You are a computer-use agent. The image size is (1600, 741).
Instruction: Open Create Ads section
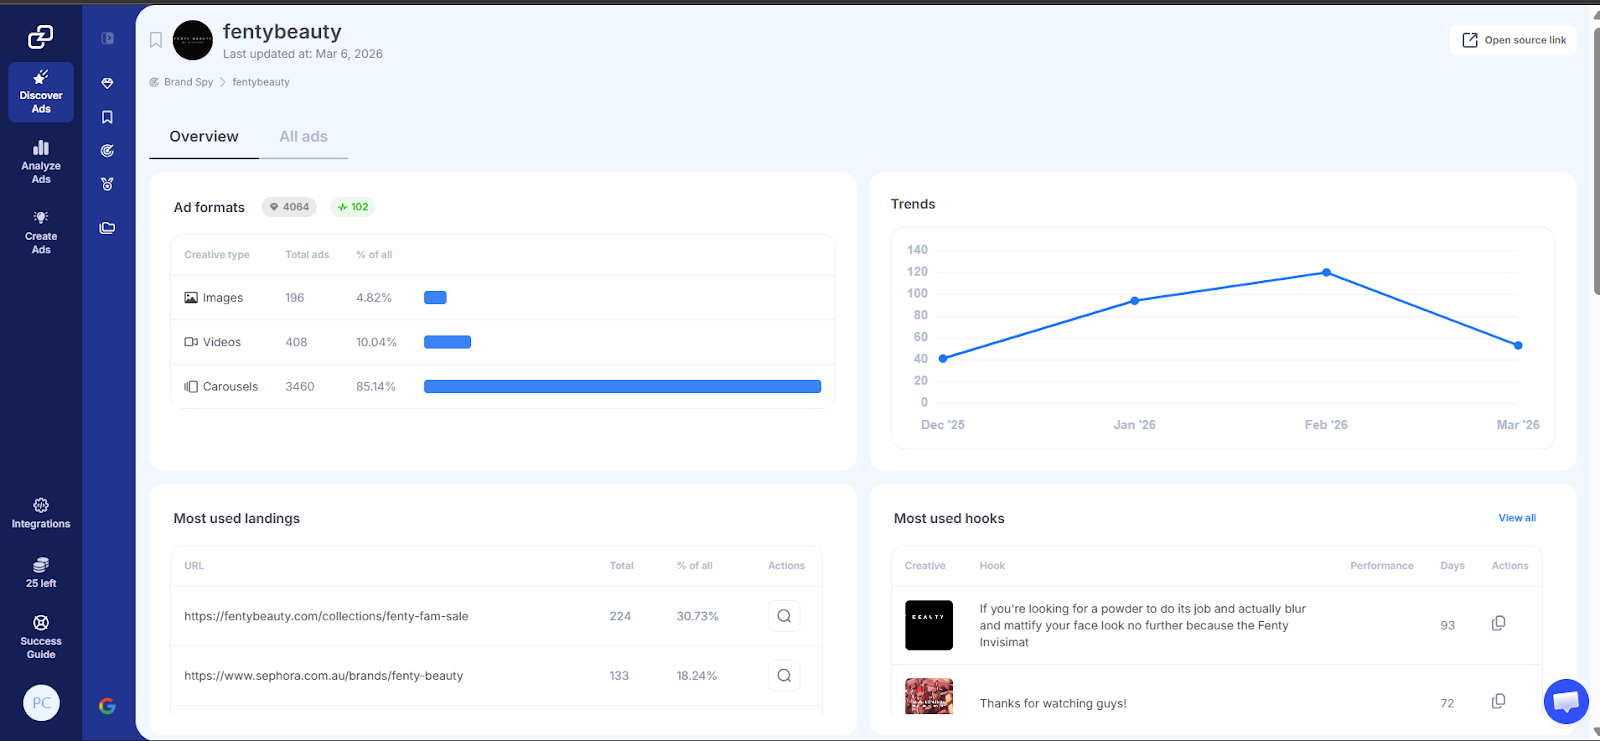pos(41,232)
